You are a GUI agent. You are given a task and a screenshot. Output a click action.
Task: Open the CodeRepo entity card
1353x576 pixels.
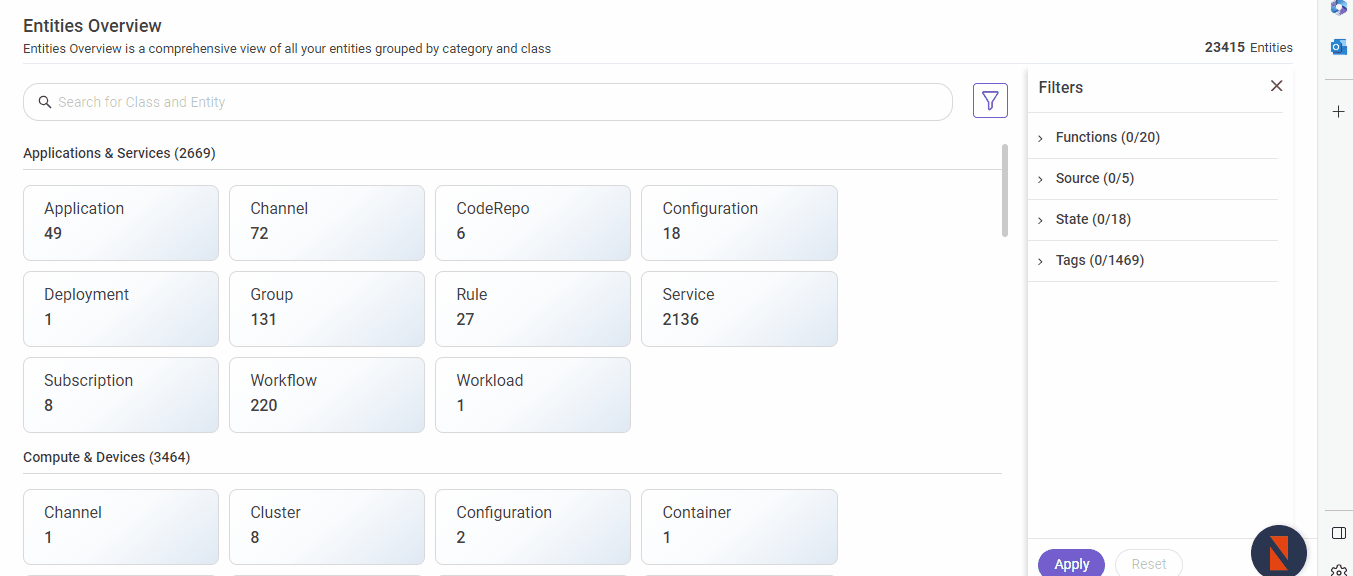pos(533,223)
